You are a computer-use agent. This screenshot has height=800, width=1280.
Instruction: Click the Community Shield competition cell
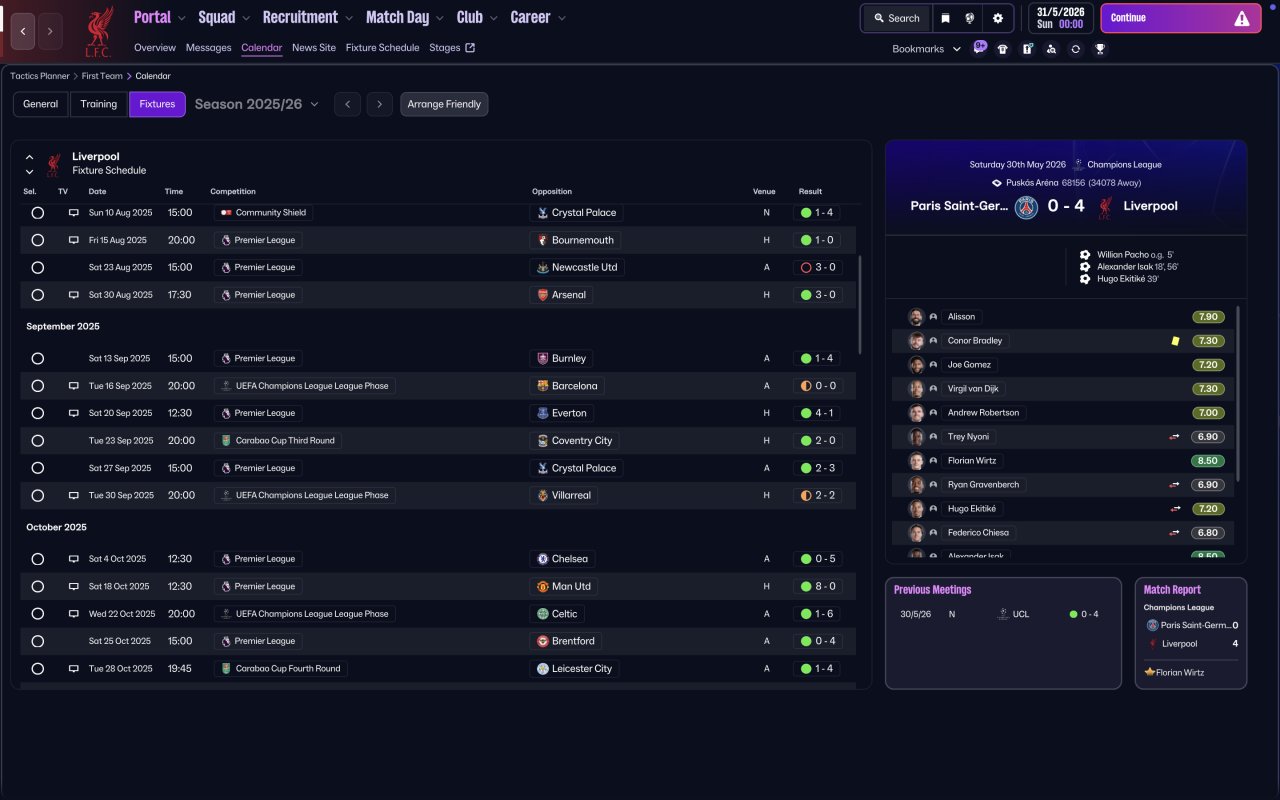tap(262, 213)
